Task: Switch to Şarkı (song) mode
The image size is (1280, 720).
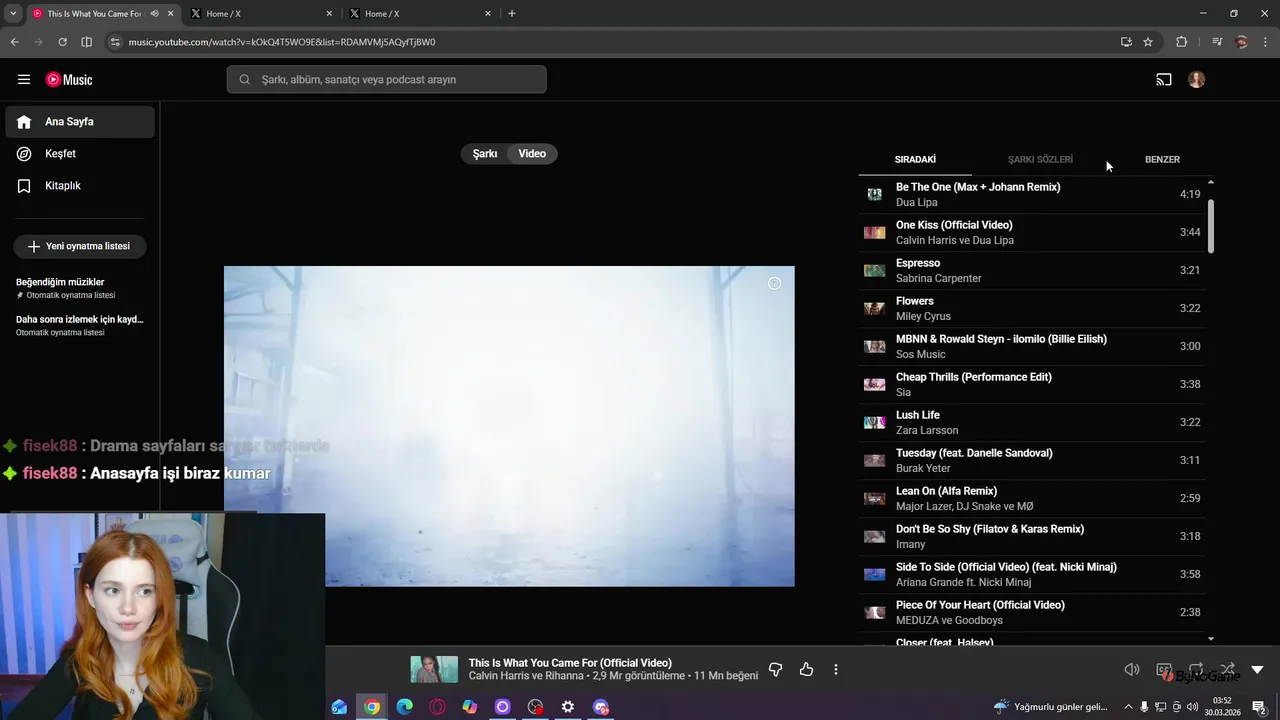Action: coord(485,154)
